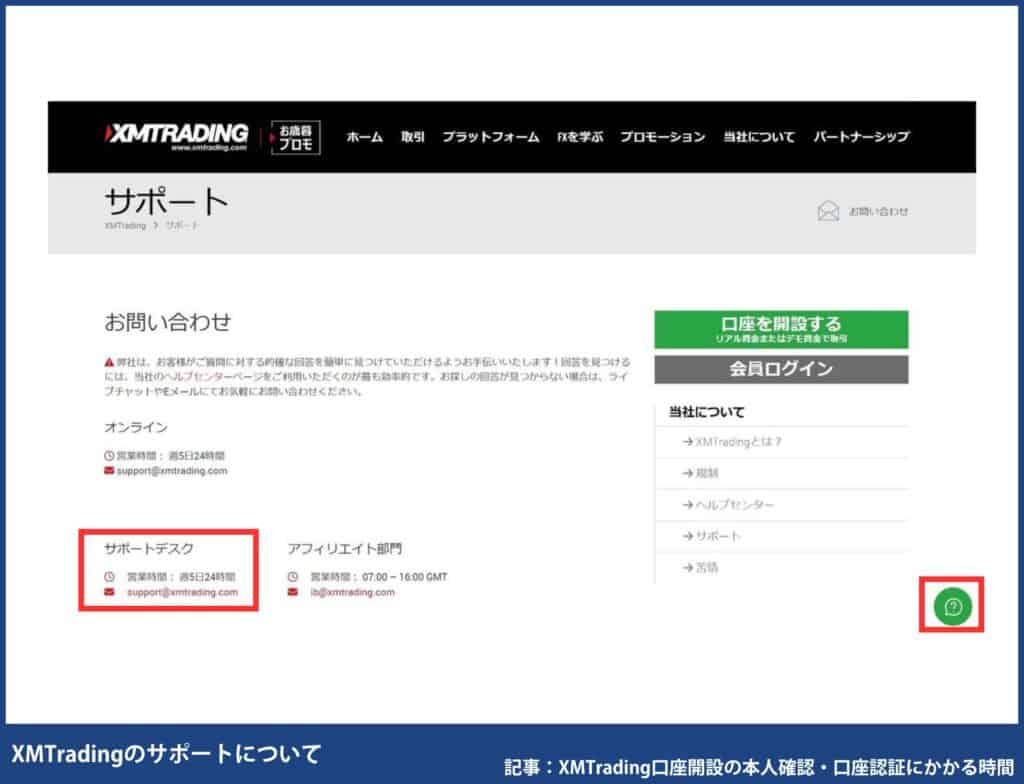This screenshot has width=1024, height=784.
Task: Click the 会員ログイン button
Action: coord(781,369)
